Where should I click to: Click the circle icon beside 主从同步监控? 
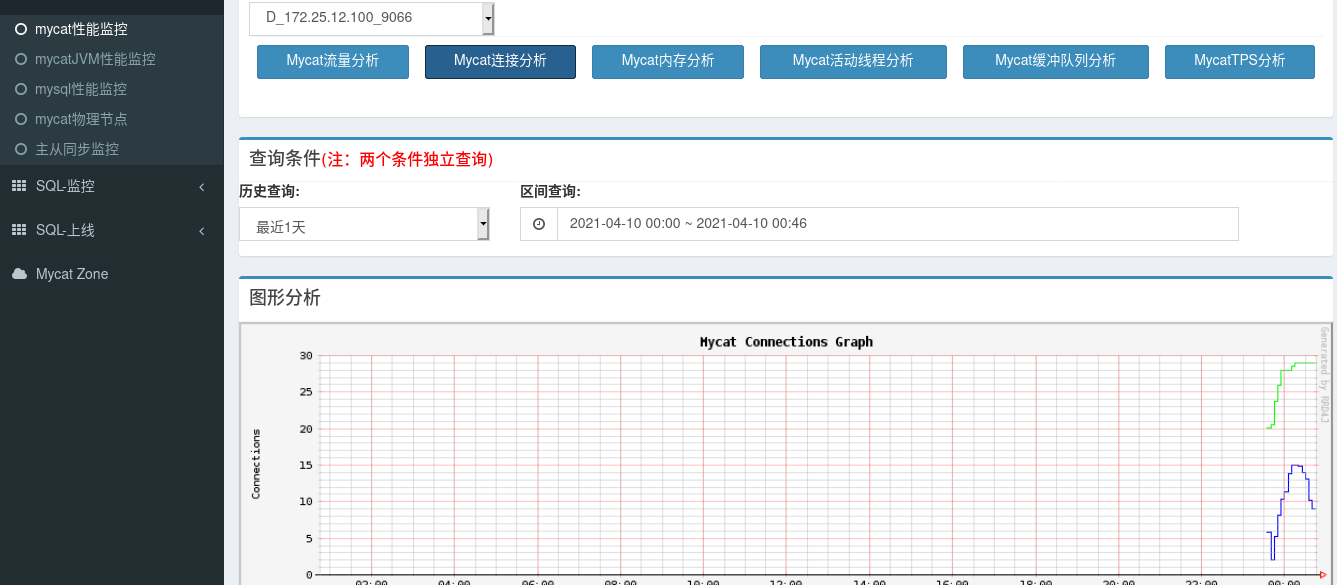pyautogui.click(x=21, y=149)
